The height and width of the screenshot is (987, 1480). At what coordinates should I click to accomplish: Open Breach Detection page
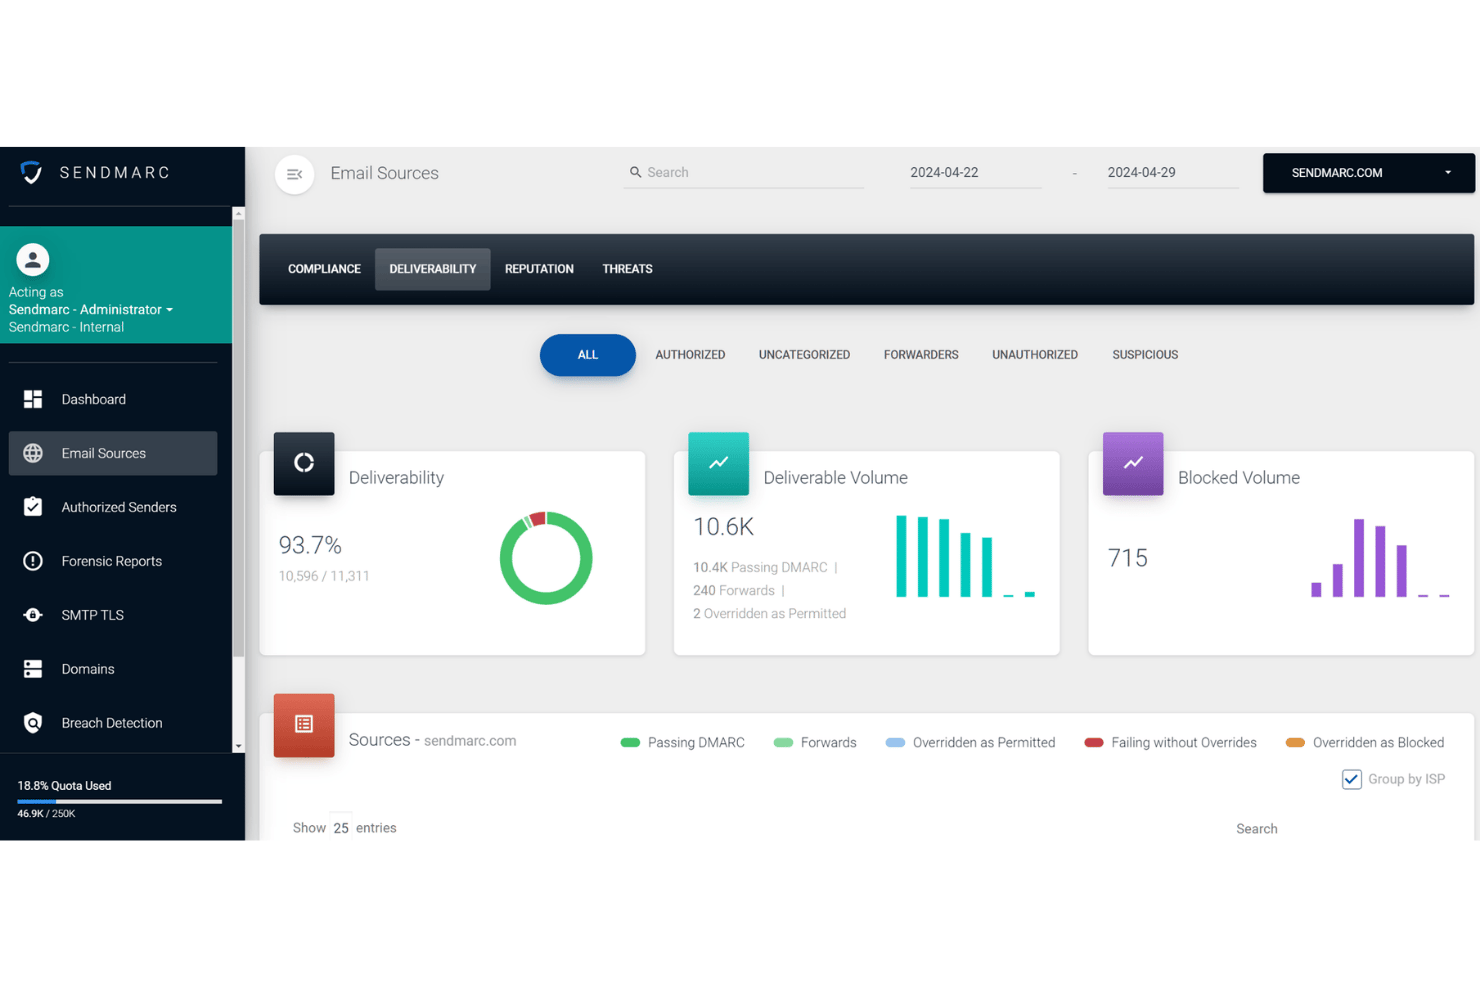point(113,723)
